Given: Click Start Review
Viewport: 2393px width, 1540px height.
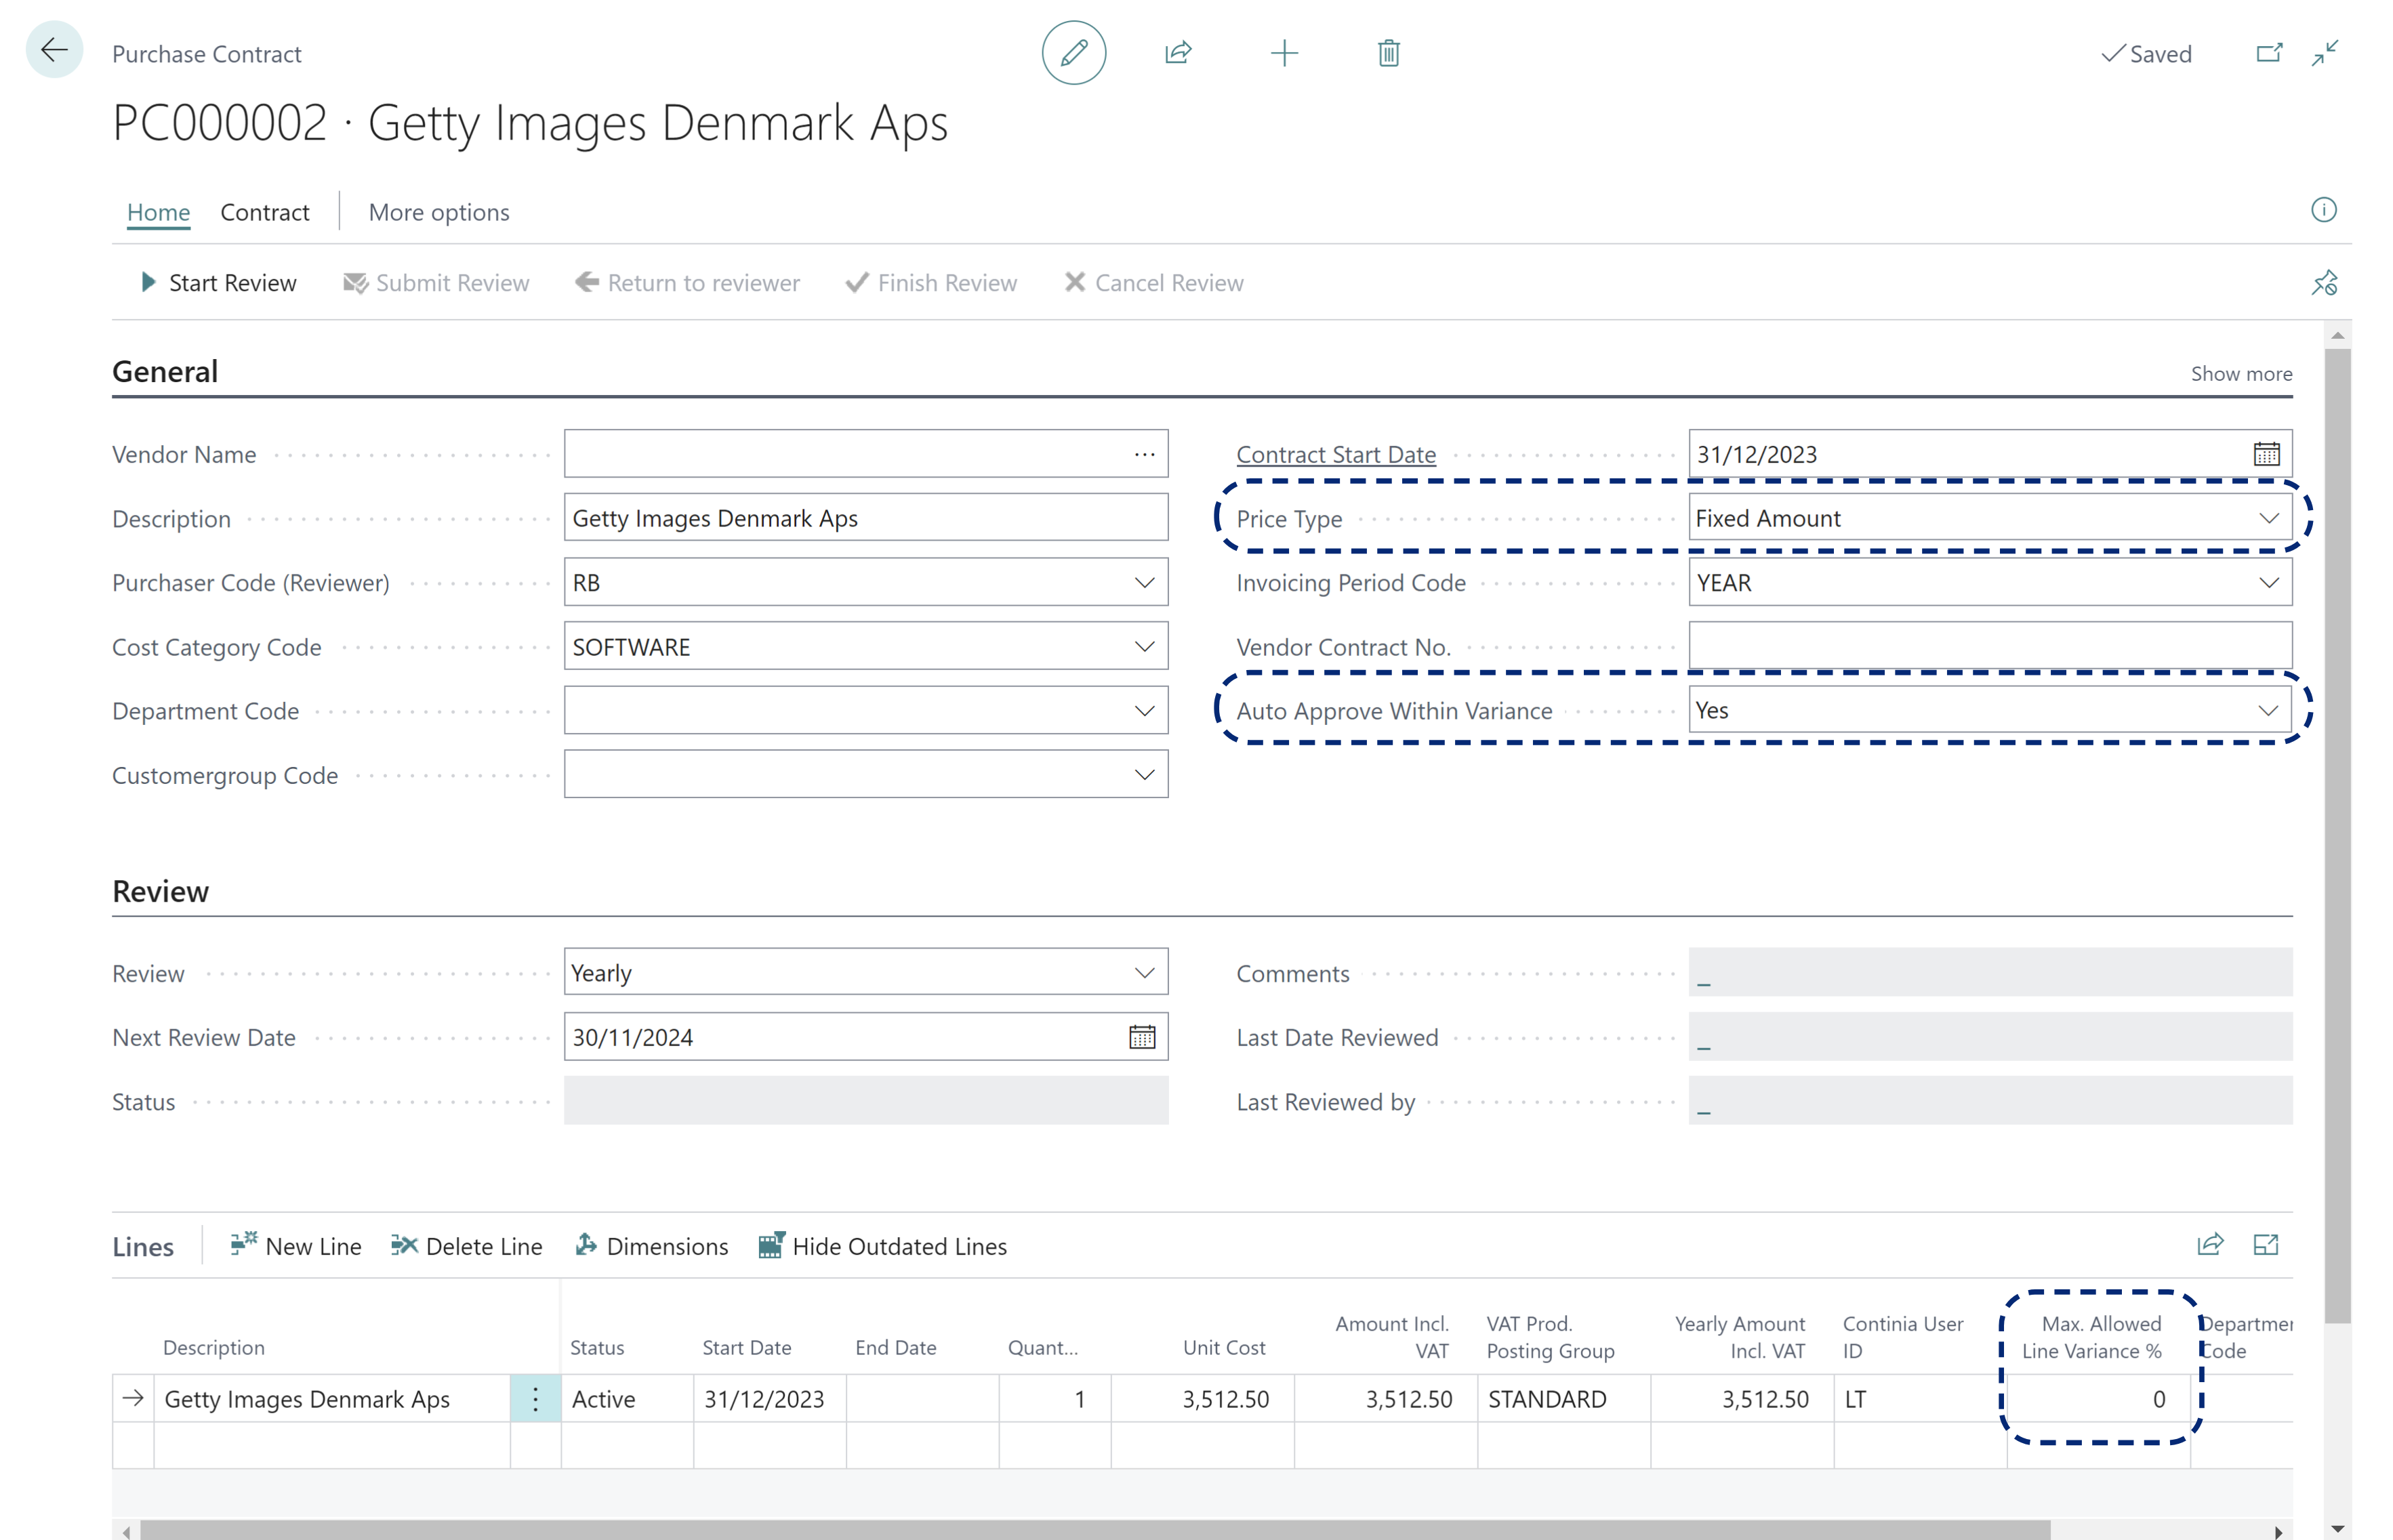Looking at the screenshot, I should tap(218, 283).
